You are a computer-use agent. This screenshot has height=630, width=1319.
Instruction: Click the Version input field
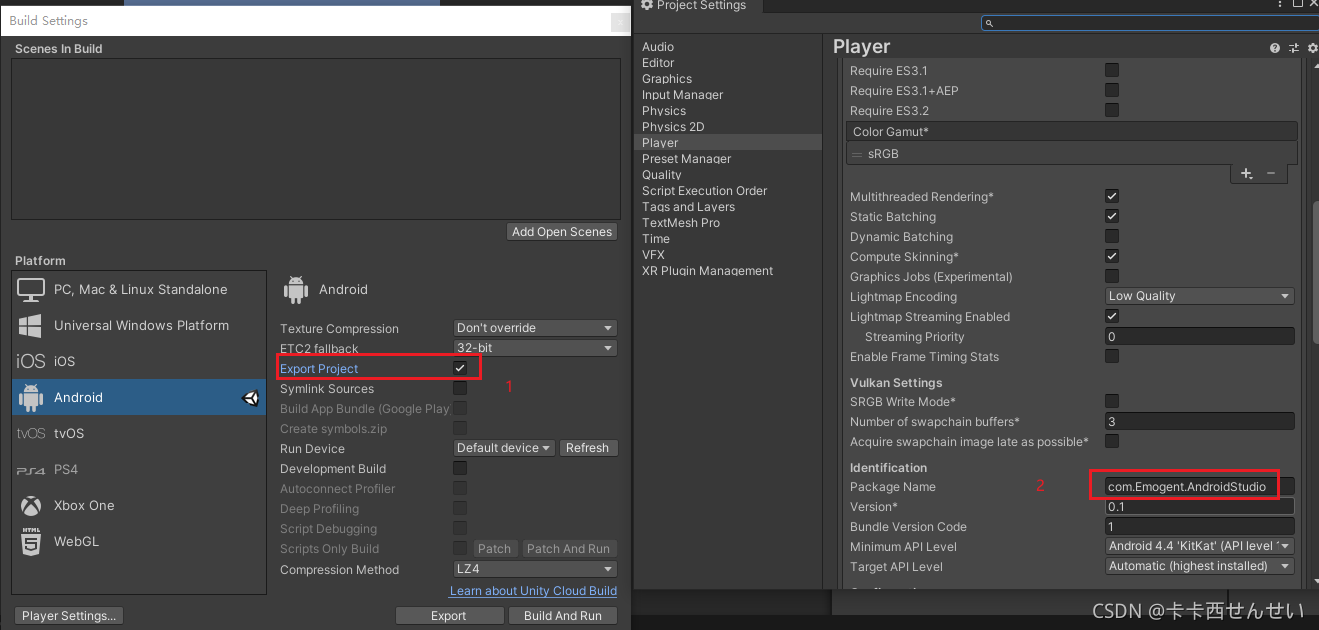pyautogui.click(x=1200, y=506)
